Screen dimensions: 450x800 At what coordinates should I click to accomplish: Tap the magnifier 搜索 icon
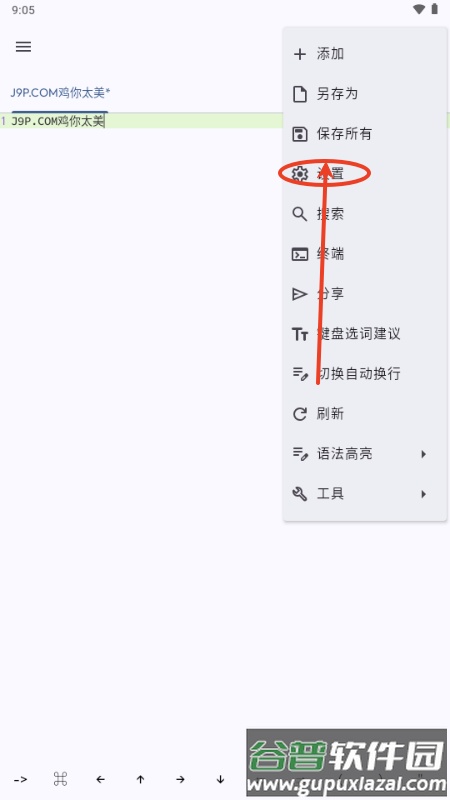click(299, 214)
